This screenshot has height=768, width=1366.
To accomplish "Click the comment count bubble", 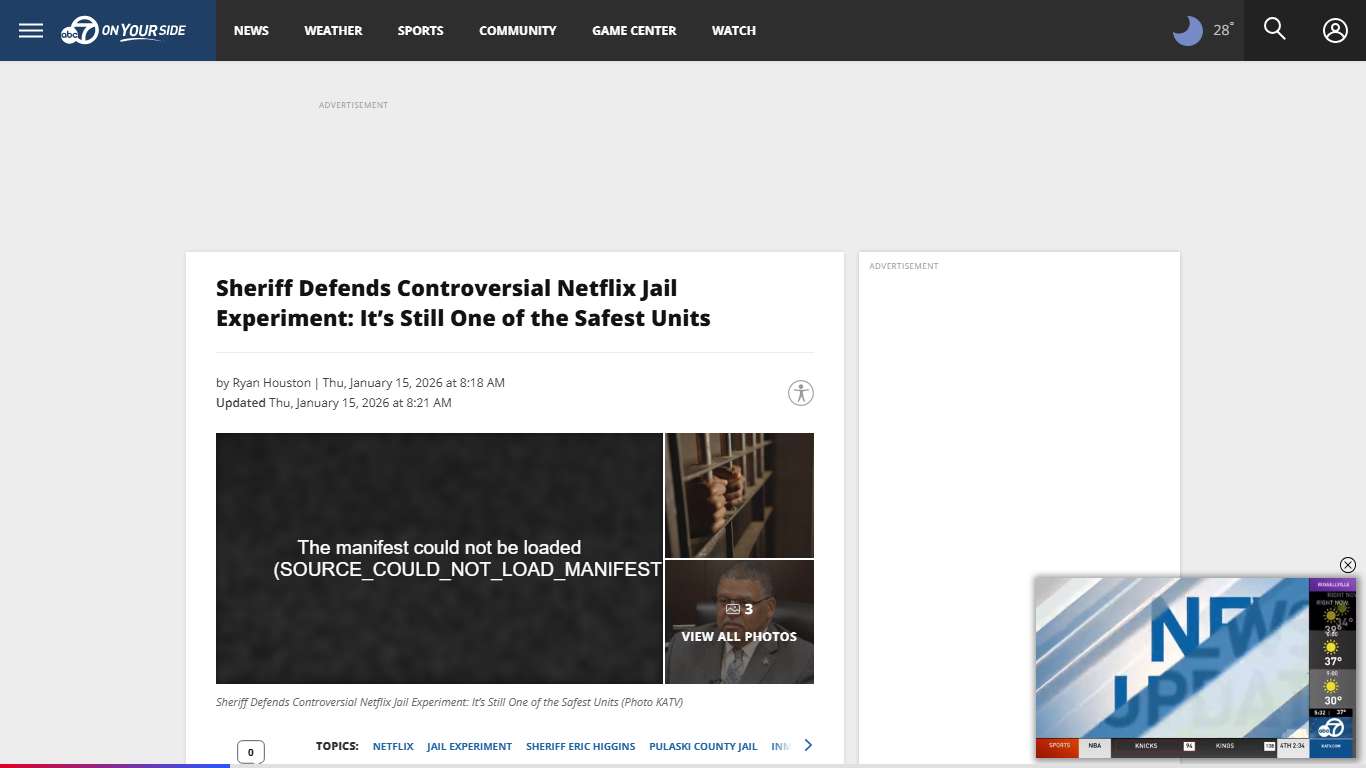I will point(250,751).
